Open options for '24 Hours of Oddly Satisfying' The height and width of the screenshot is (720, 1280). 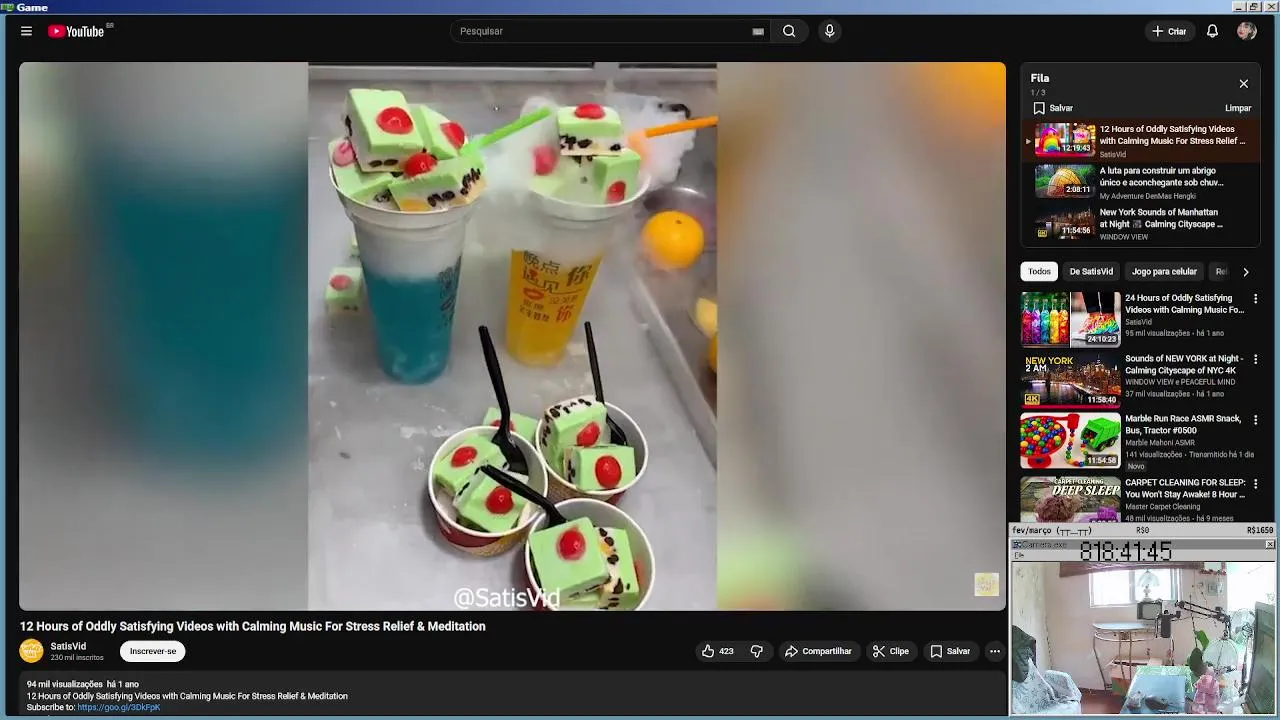coord(1256,299)
